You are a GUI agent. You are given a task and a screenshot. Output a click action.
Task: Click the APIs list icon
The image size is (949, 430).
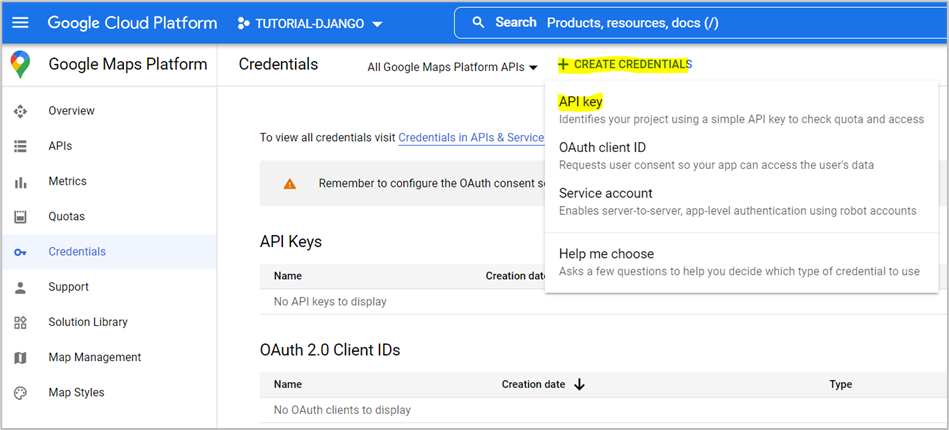pyautogui.click(x=21, y=147)
